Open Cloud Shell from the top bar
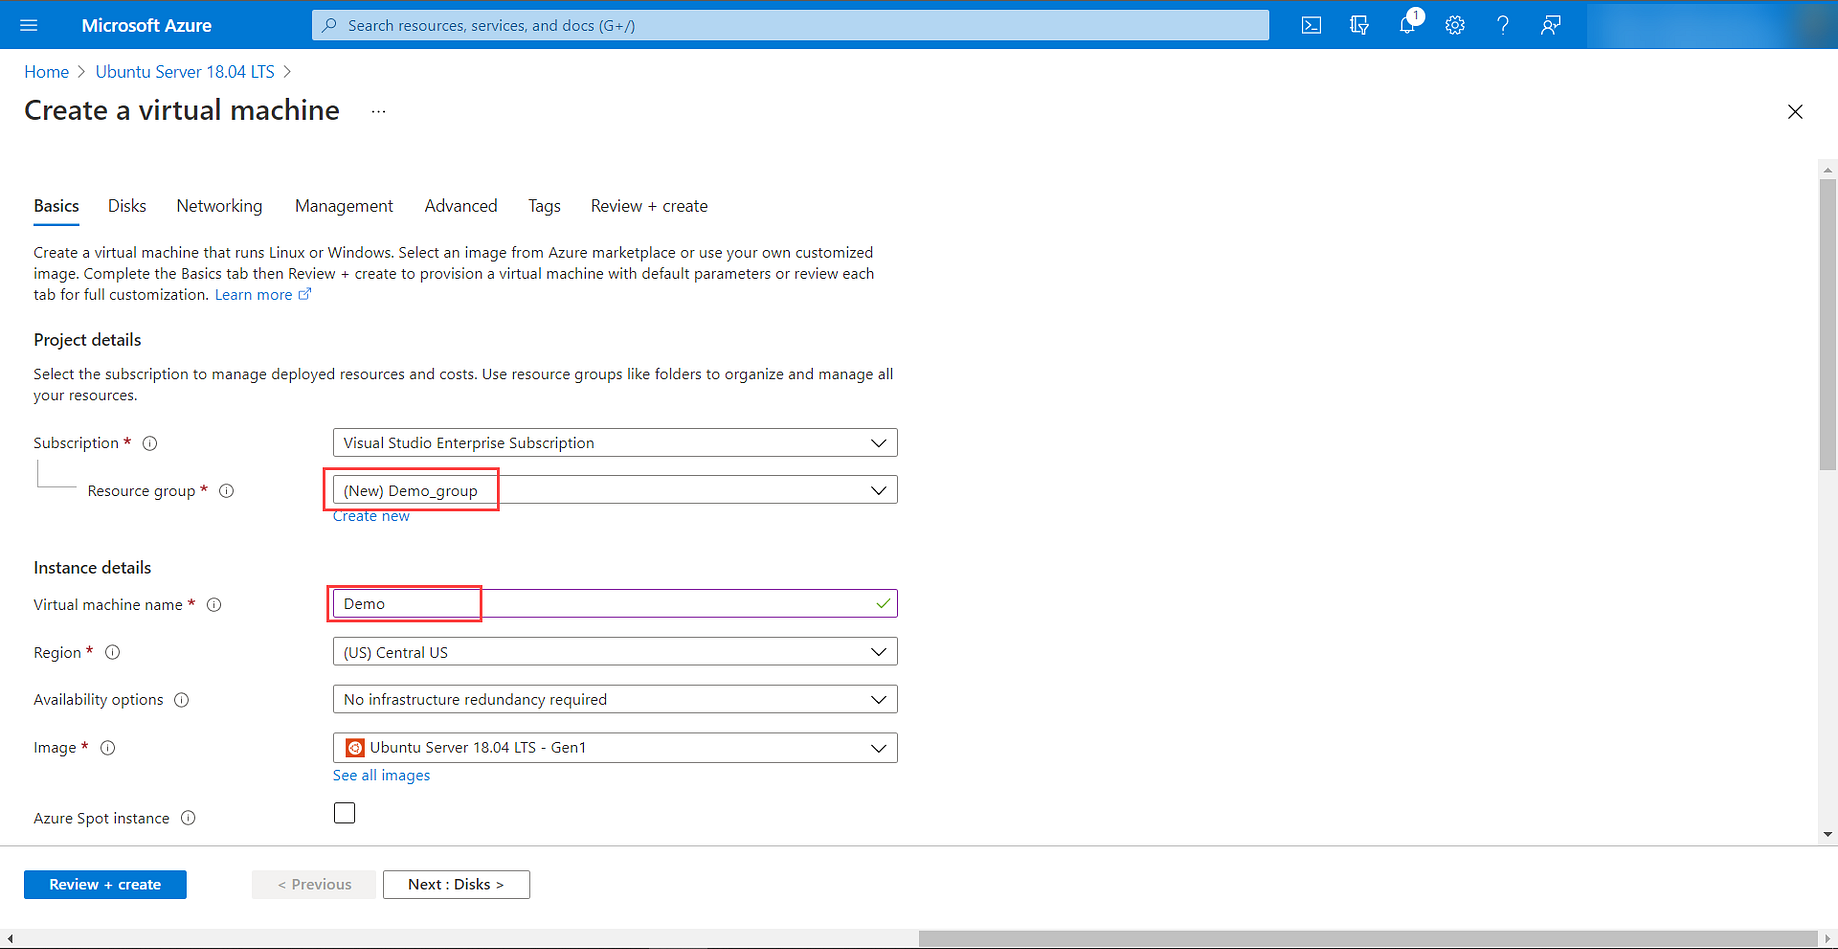 click(1311, 25)
